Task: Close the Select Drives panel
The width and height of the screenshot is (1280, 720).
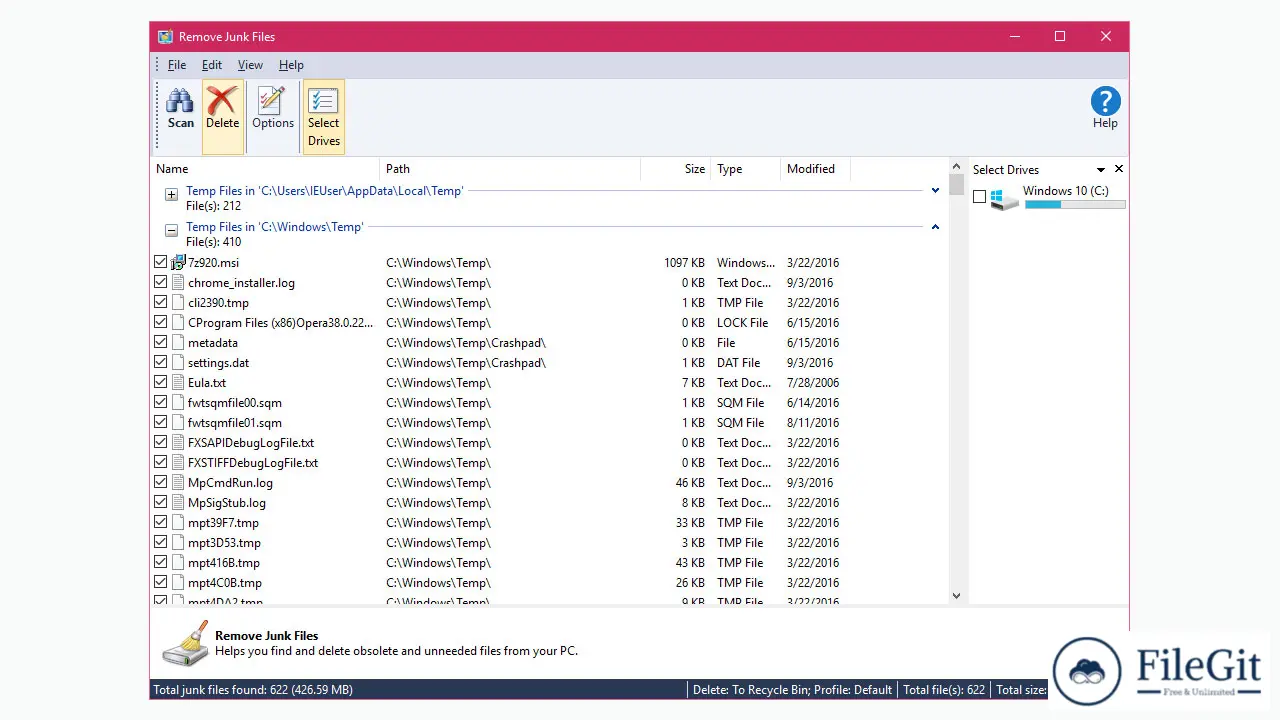Action: [x=1119, y=169]
